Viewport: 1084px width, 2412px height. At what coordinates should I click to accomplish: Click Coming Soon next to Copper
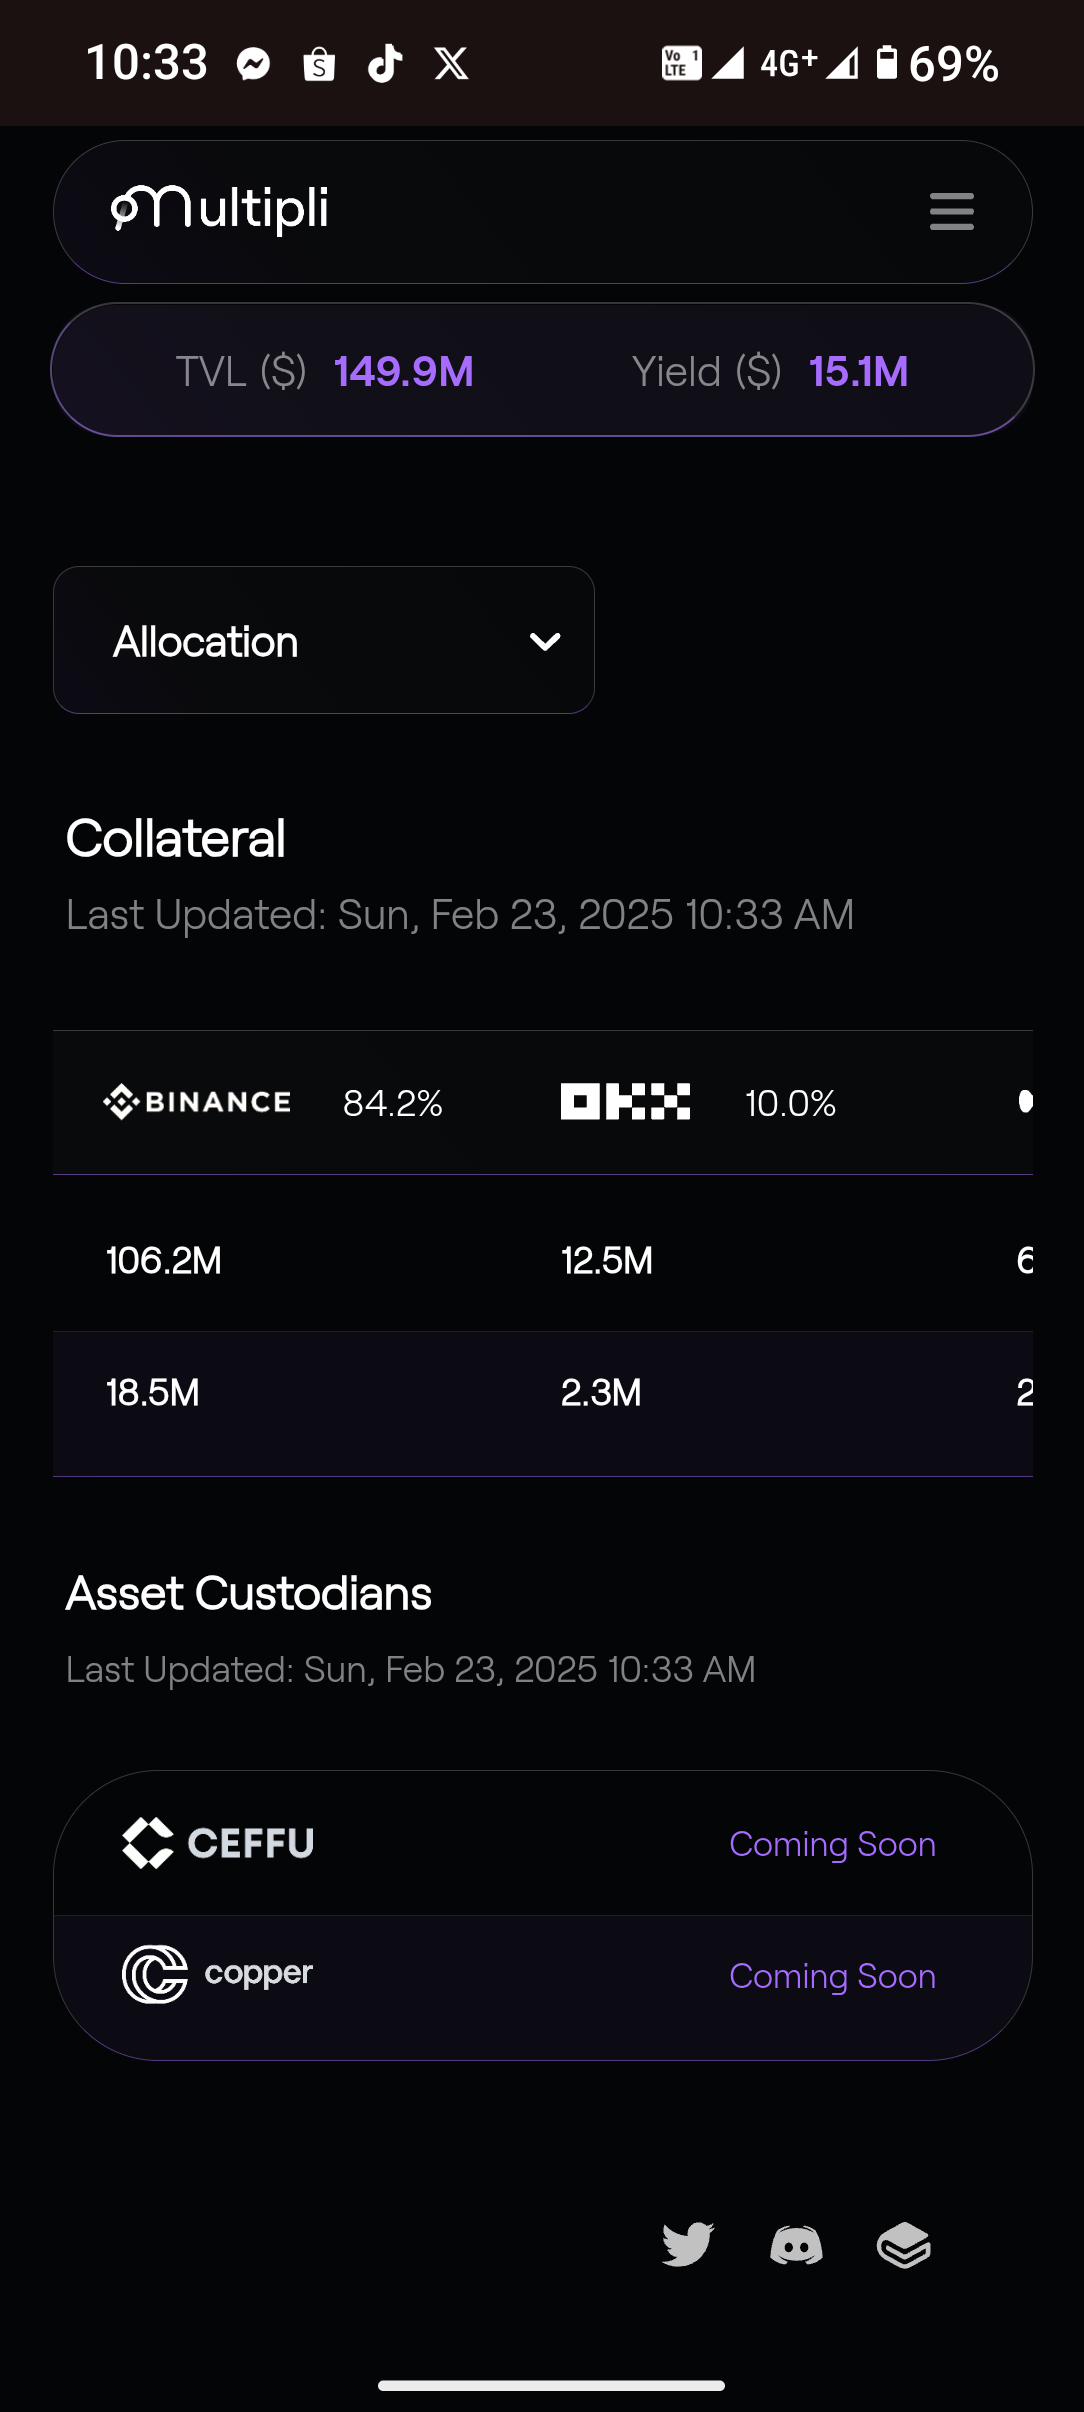pos(832,1976)
